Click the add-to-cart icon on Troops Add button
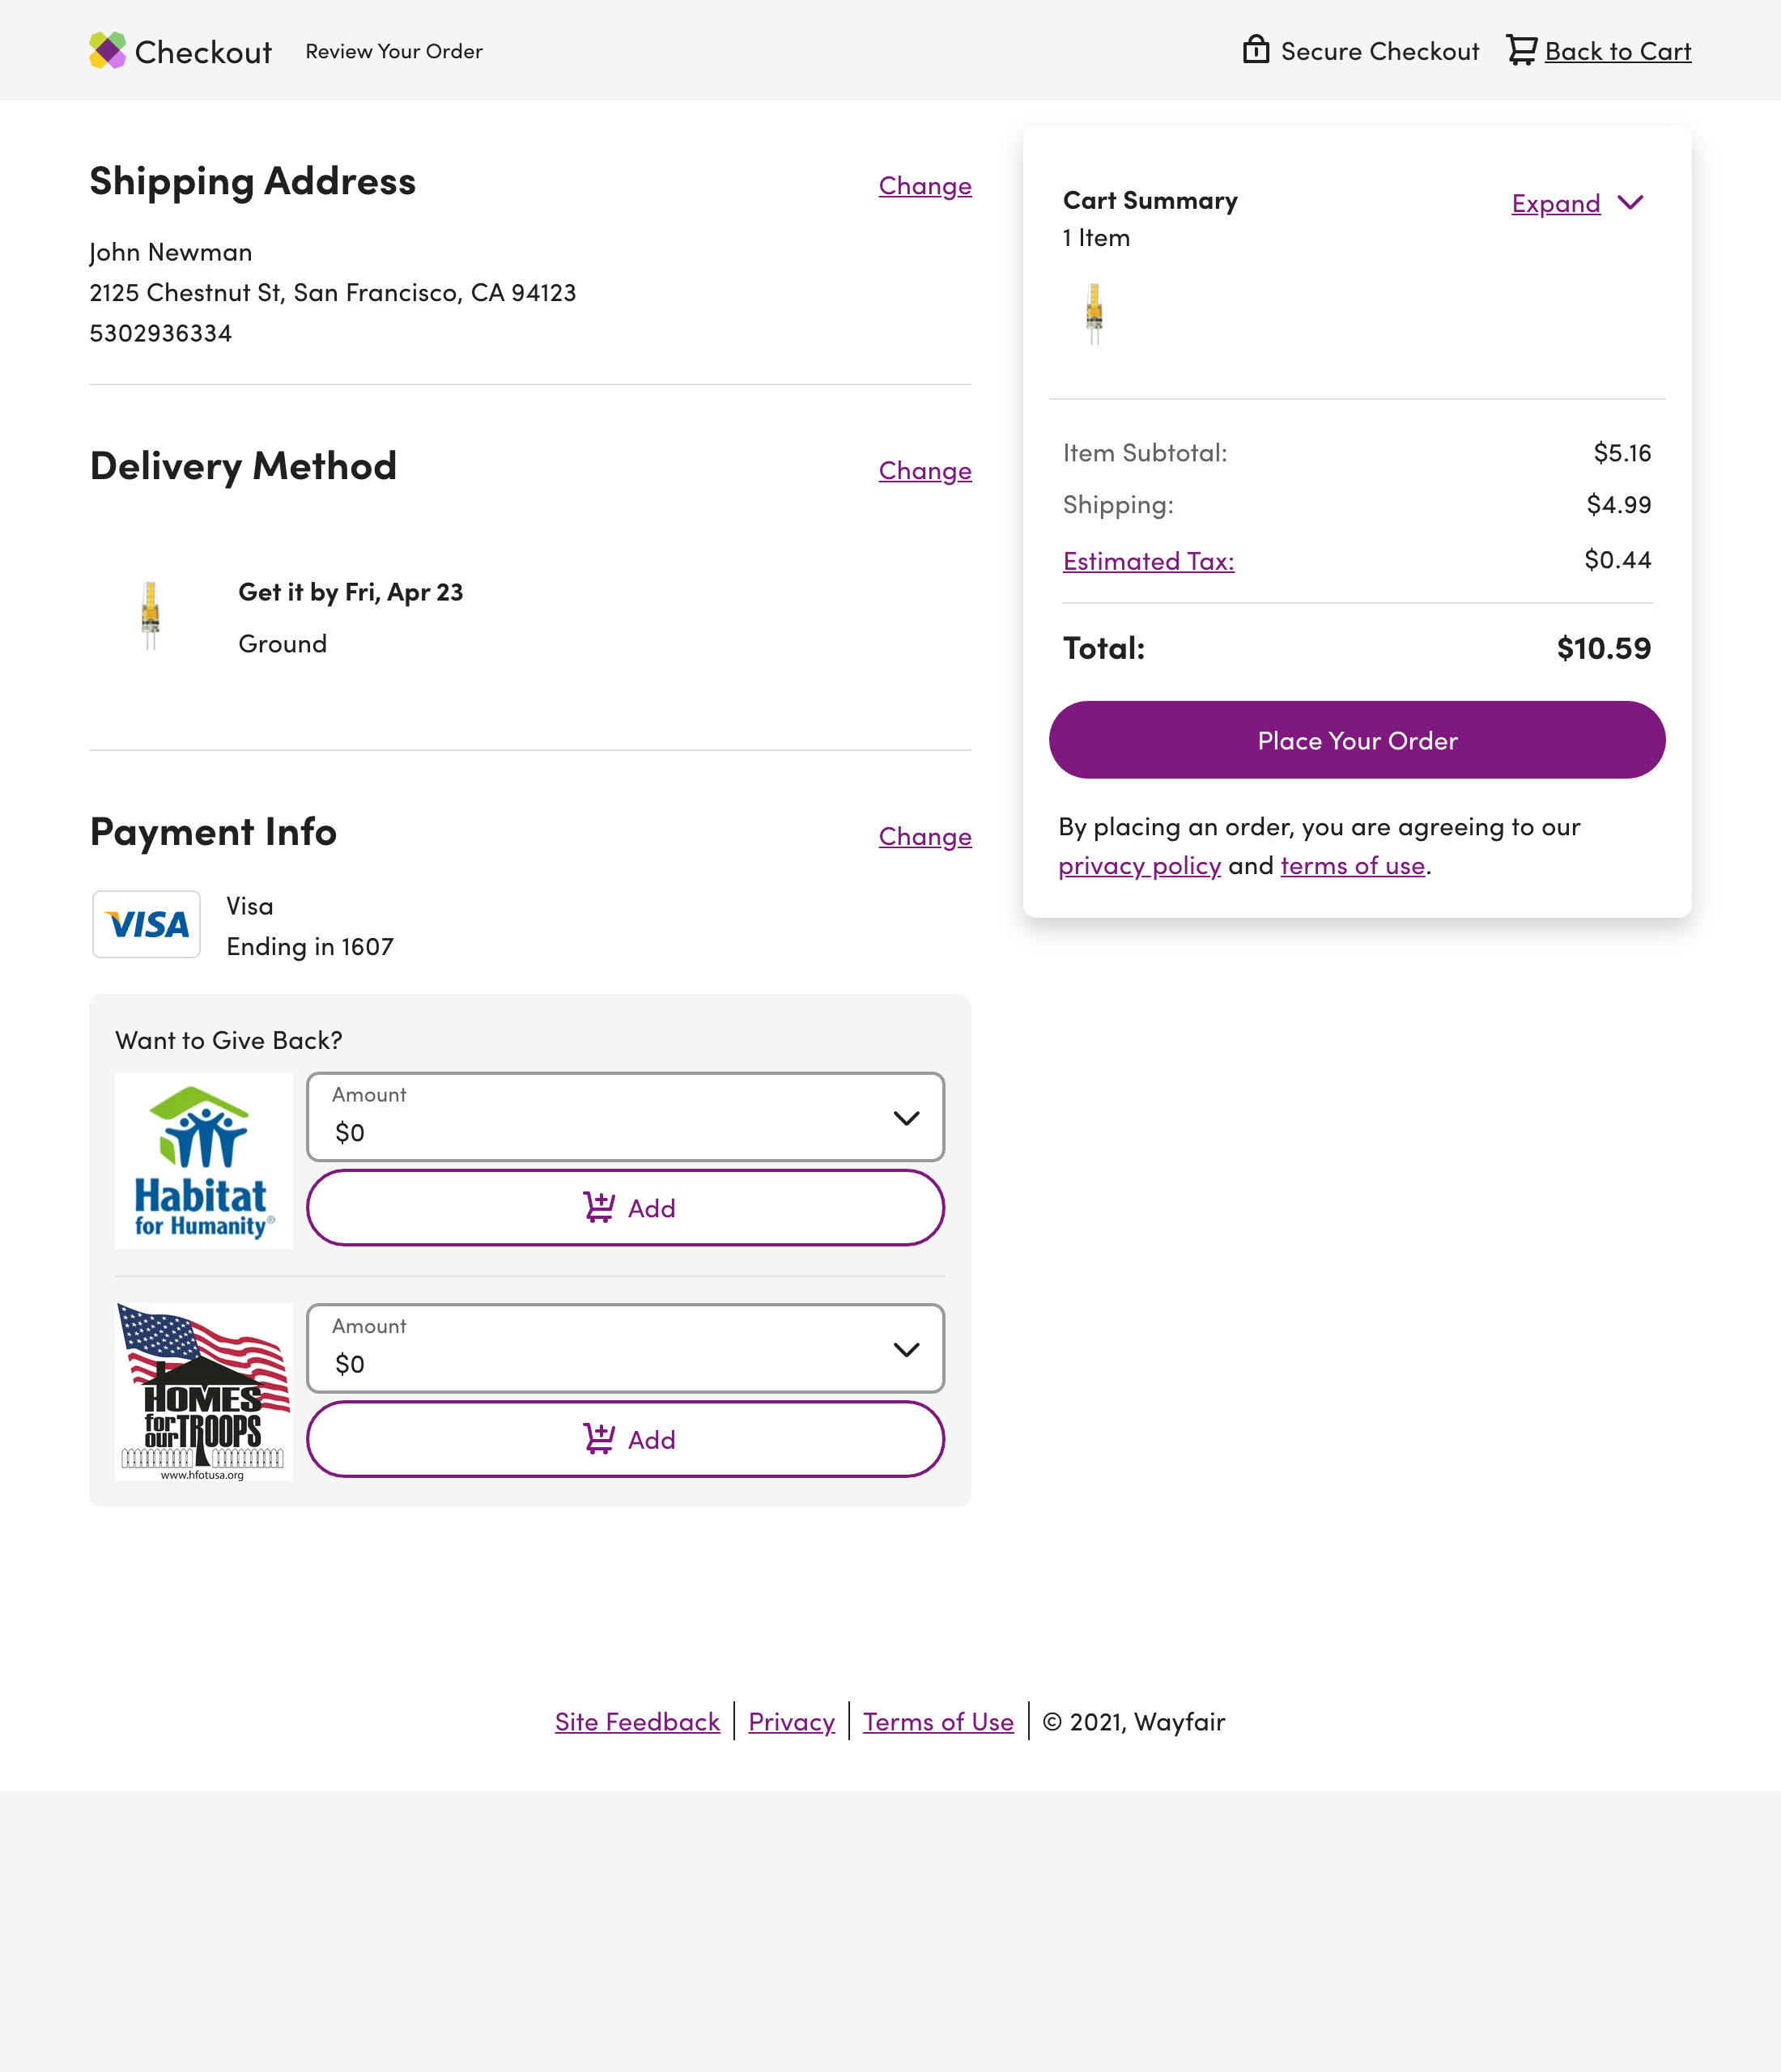This screenshot has height=2072, width=1781. pyautogui.click(x=599, y=1439)
